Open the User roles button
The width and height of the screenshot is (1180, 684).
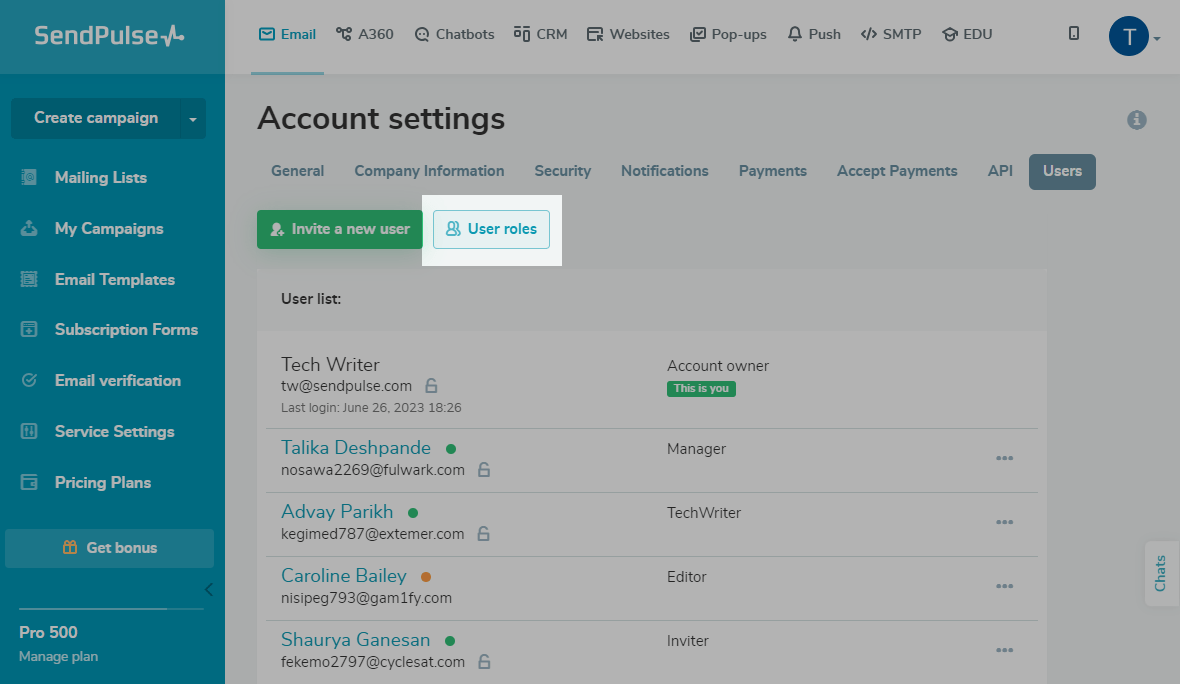click(x=491, y=229)
